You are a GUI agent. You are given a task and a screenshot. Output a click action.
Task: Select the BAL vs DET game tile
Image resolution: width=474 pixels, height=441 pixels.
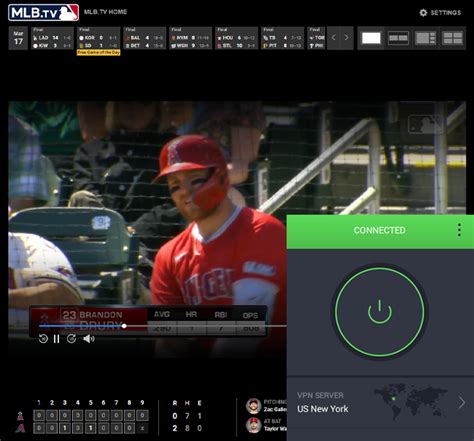(x=144, y=38)
